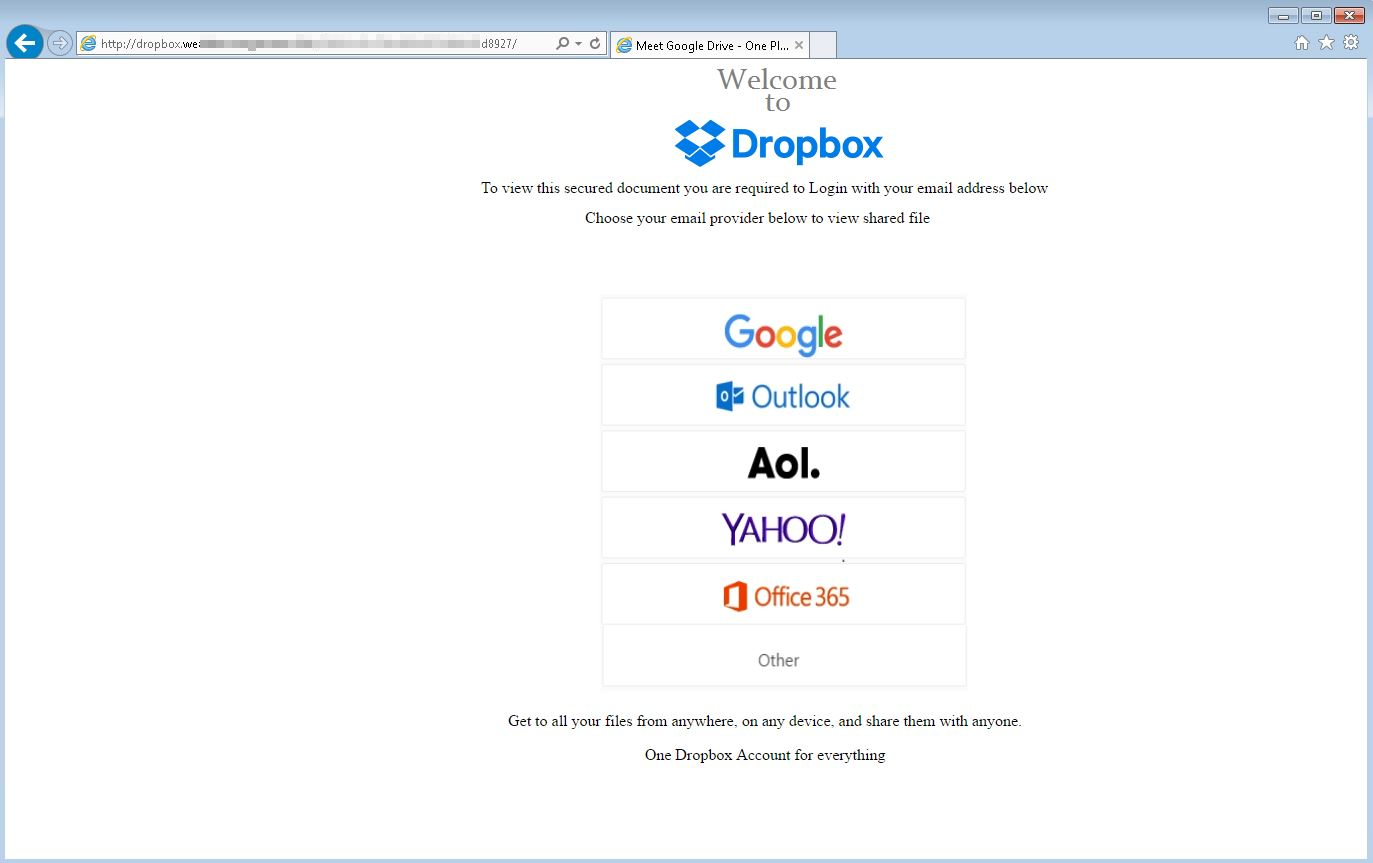
Task: Close the Meet Google Drive tab
Action: click(799, 45)
